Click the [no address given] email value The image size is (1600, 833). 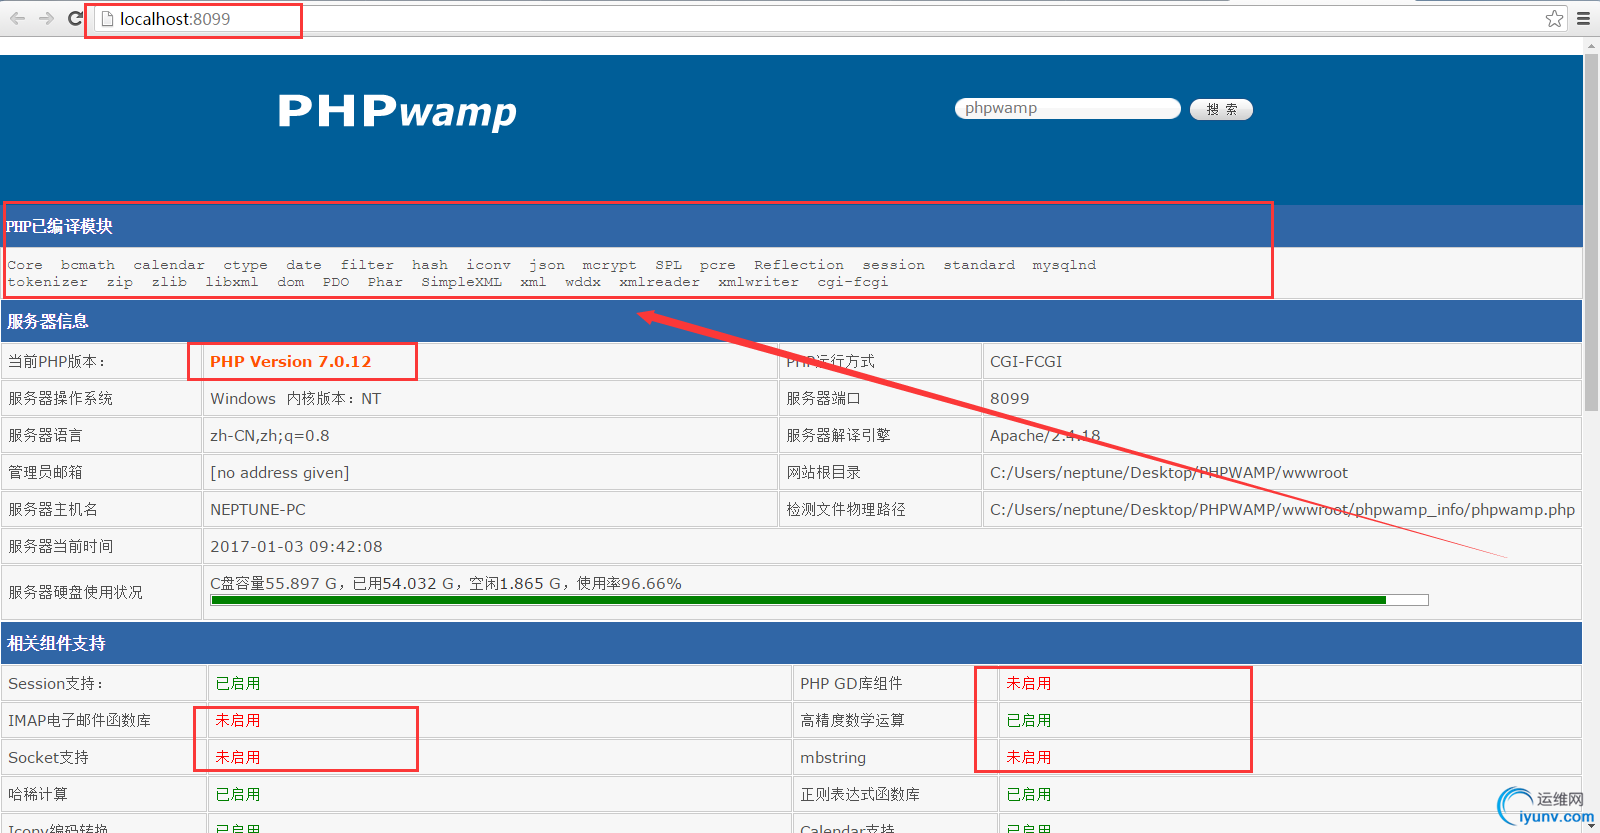coord(279,472)
